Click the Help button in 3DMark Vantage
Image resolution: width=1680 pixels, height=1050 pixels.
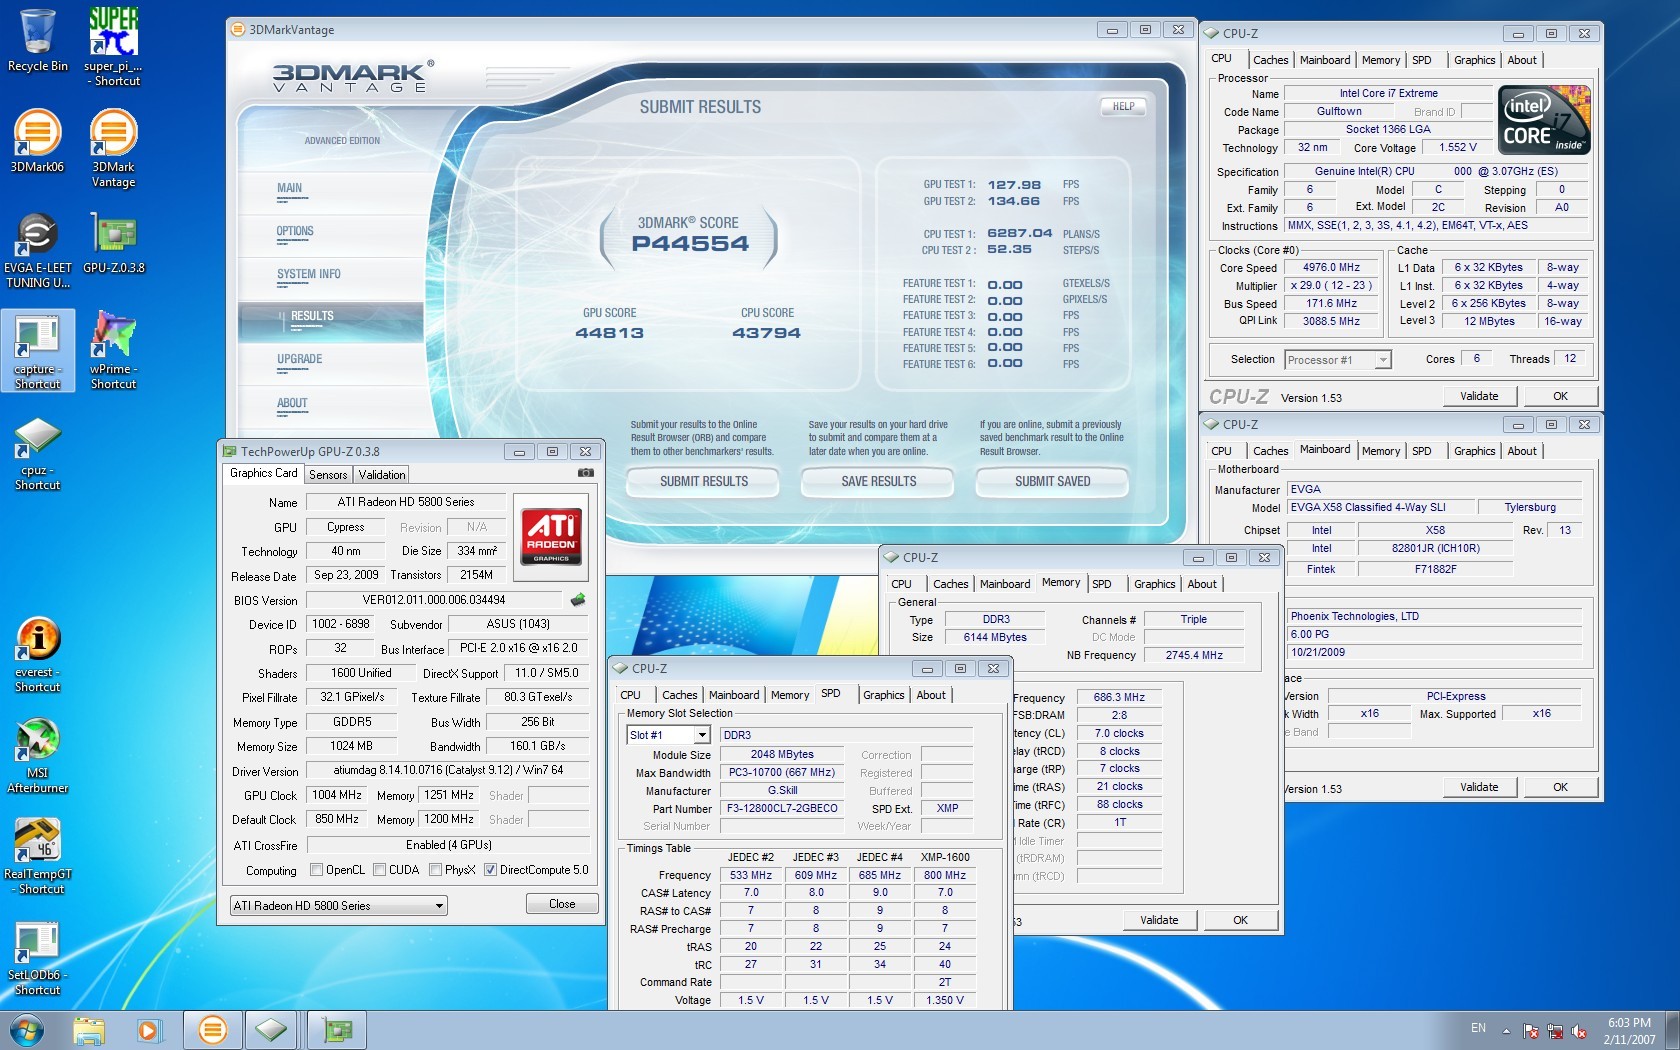[1124, 107]
